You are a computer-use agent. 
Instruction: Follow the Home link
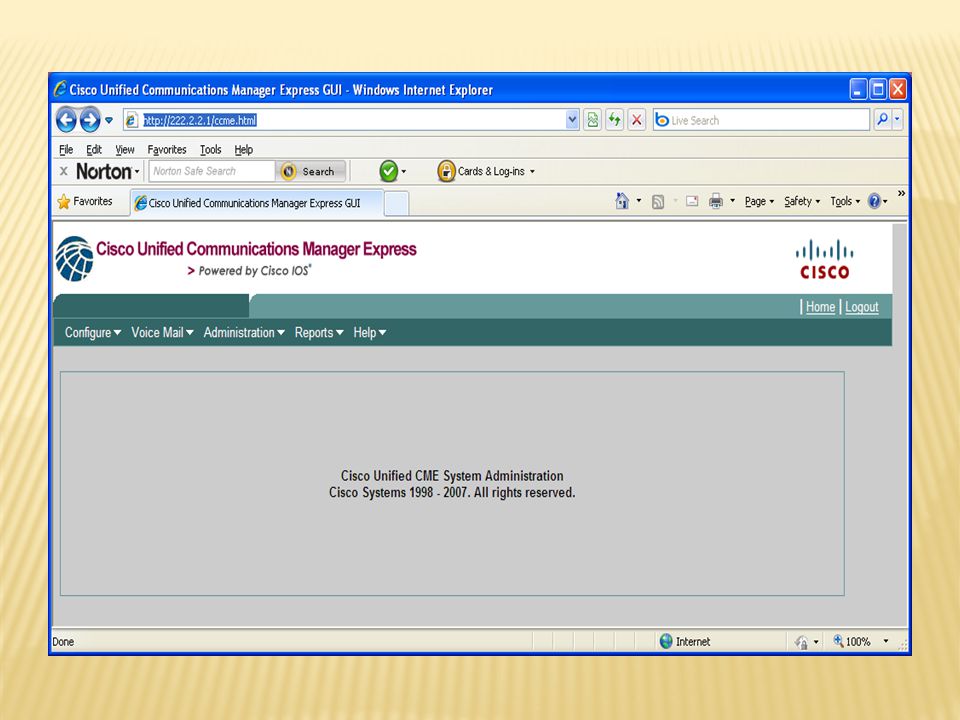820,307
